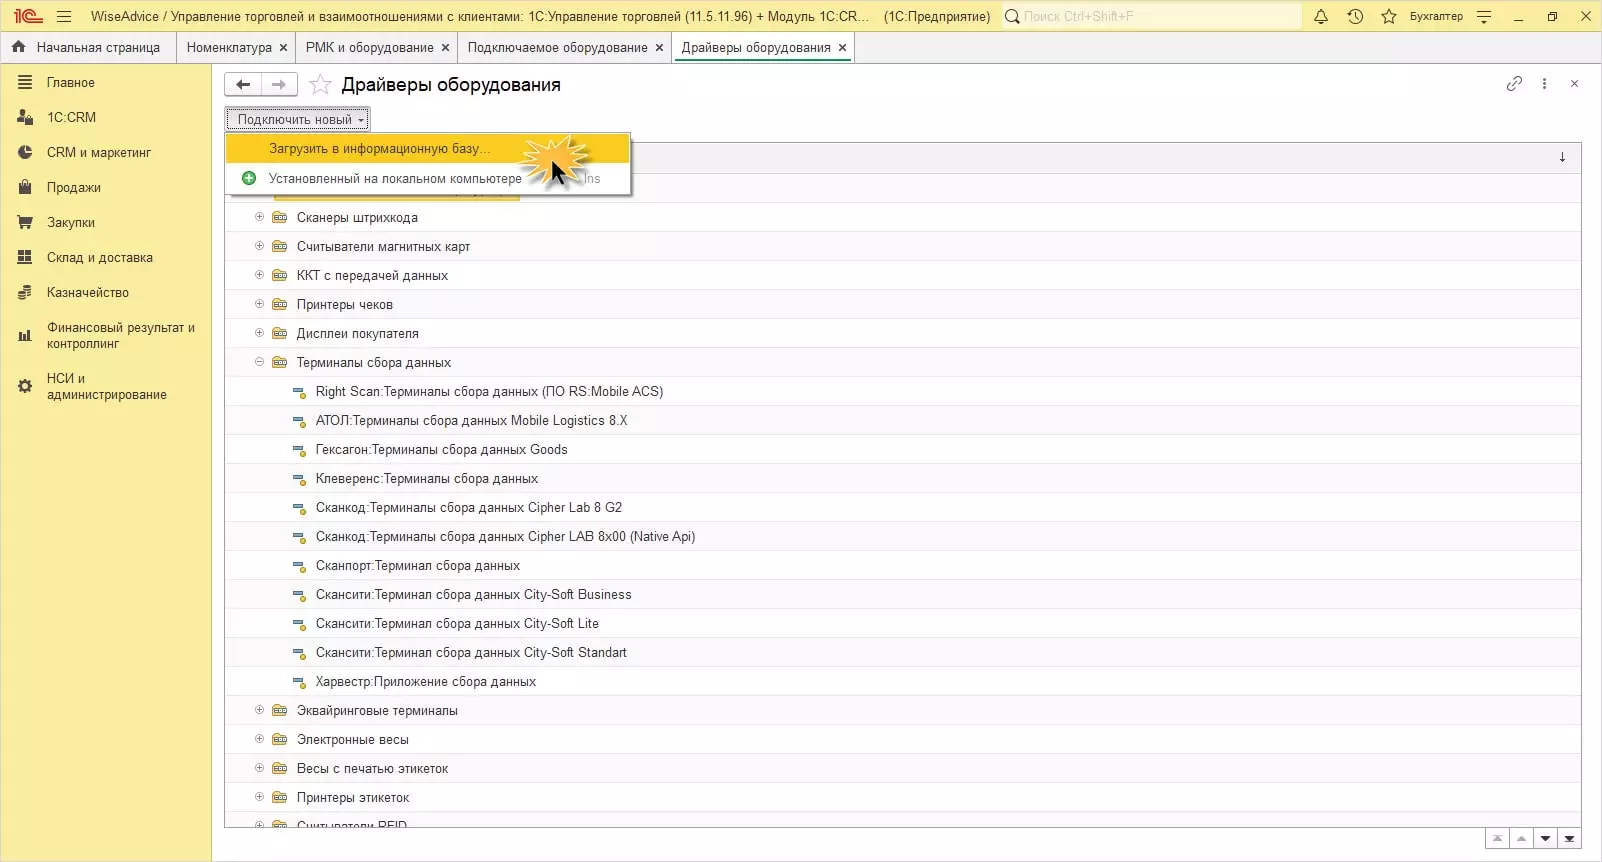Screen dimensions: 1602x862
Task: Jump to list top with first-row button
Action: [x=1497, y=838]
